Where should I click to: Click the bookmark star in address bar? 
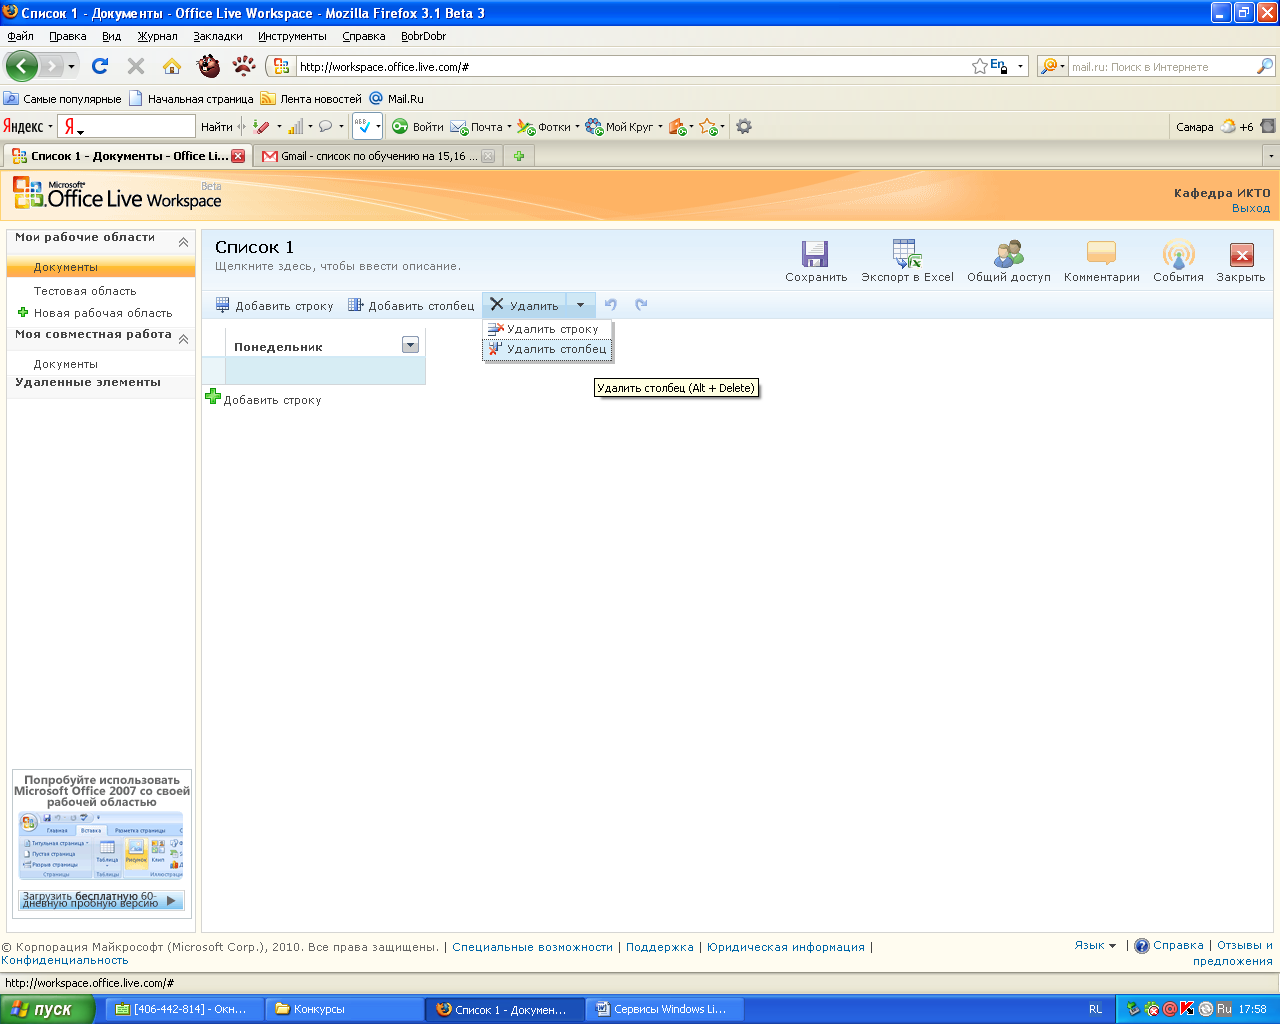point(980,66)
